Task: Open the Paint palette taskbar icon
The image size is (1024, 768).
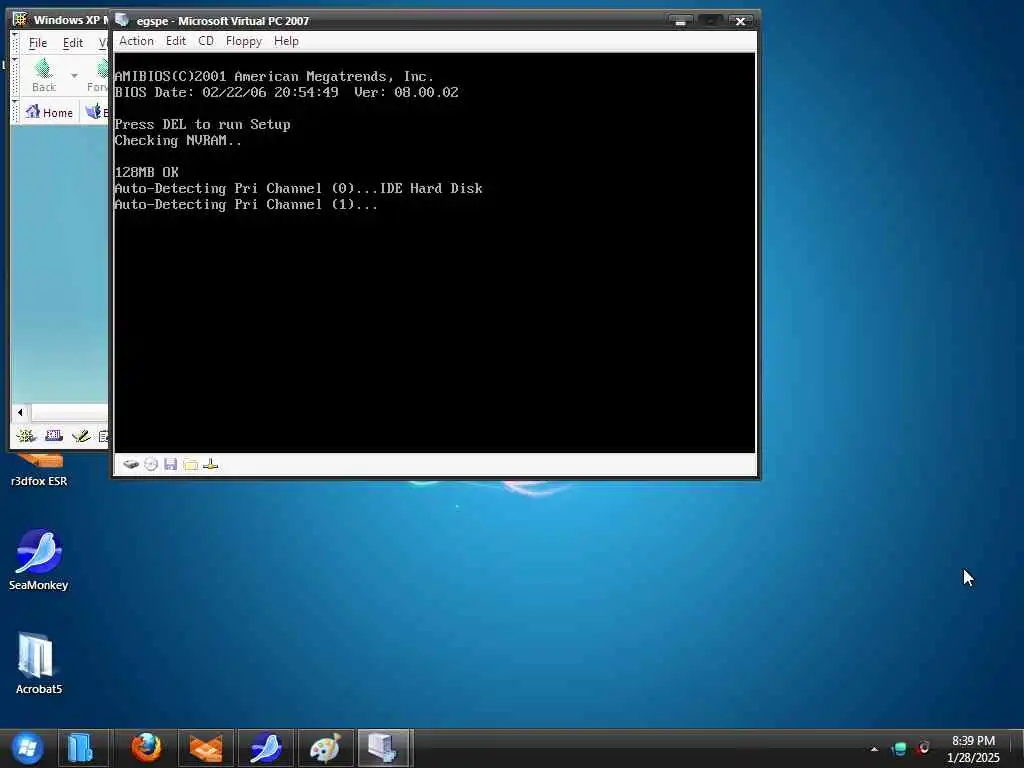Action: [x=325, y=748]
